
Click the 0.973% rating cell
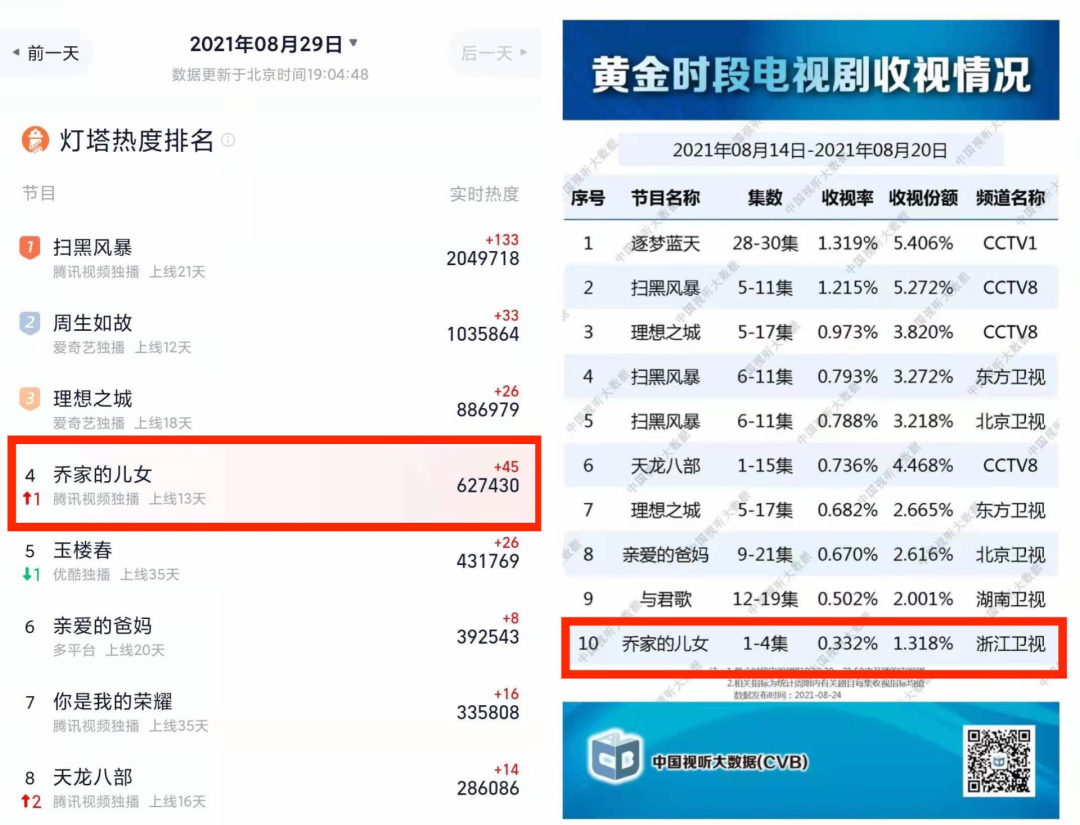(847, 333)
